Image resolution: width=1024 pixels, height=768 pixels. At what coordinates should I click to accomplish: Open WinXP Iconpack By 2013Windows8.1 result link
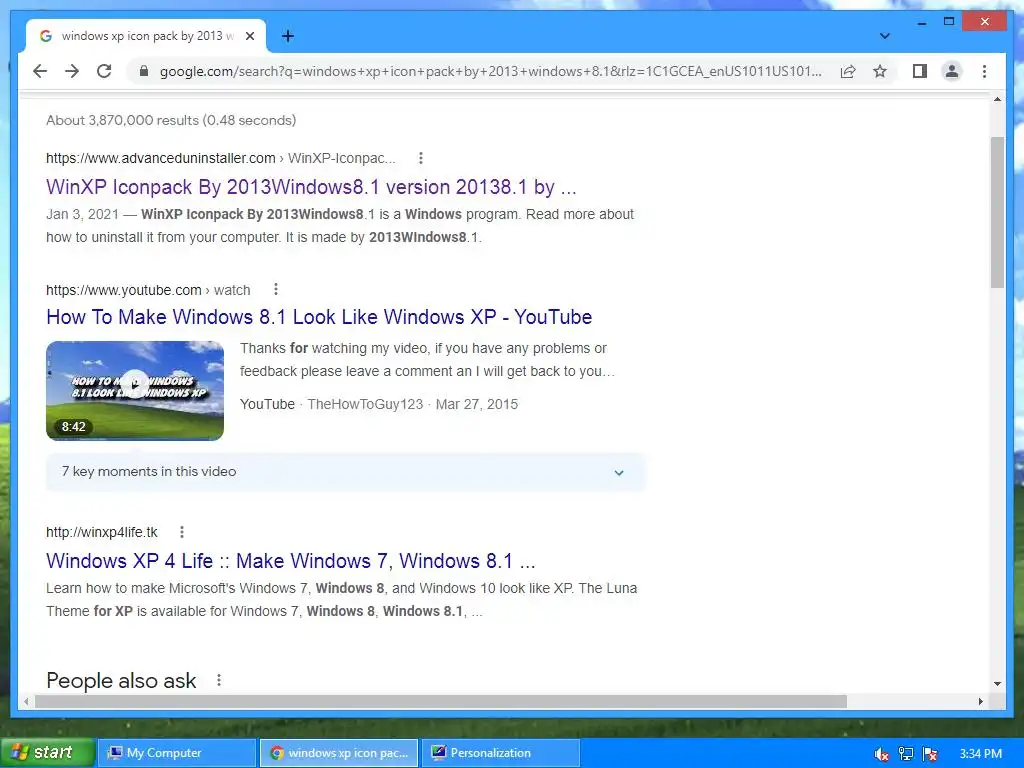tap(311, 187)
